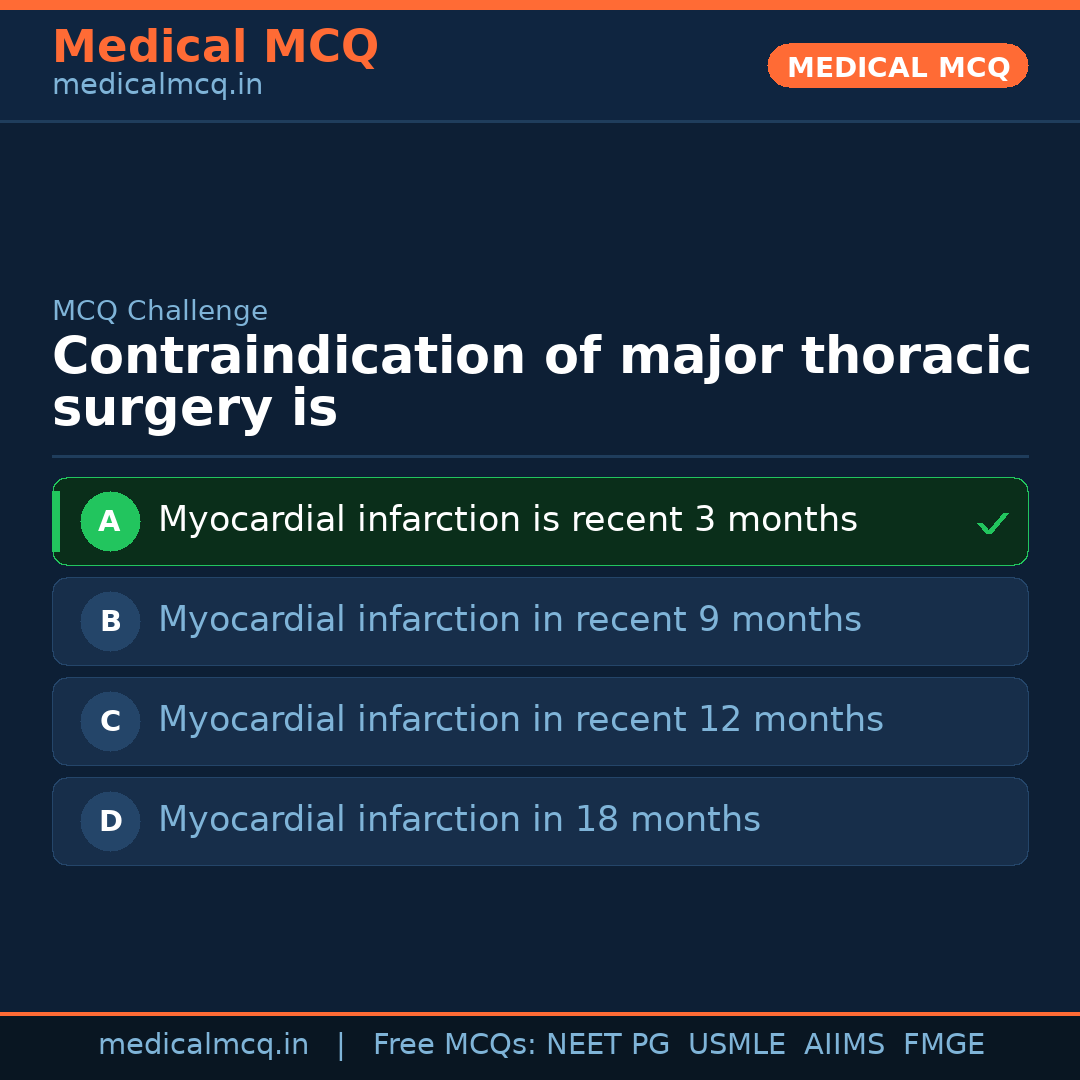The image size is (1080, 1080).
Task: Click the question heading about thoracic surgery
Action: 540,383
